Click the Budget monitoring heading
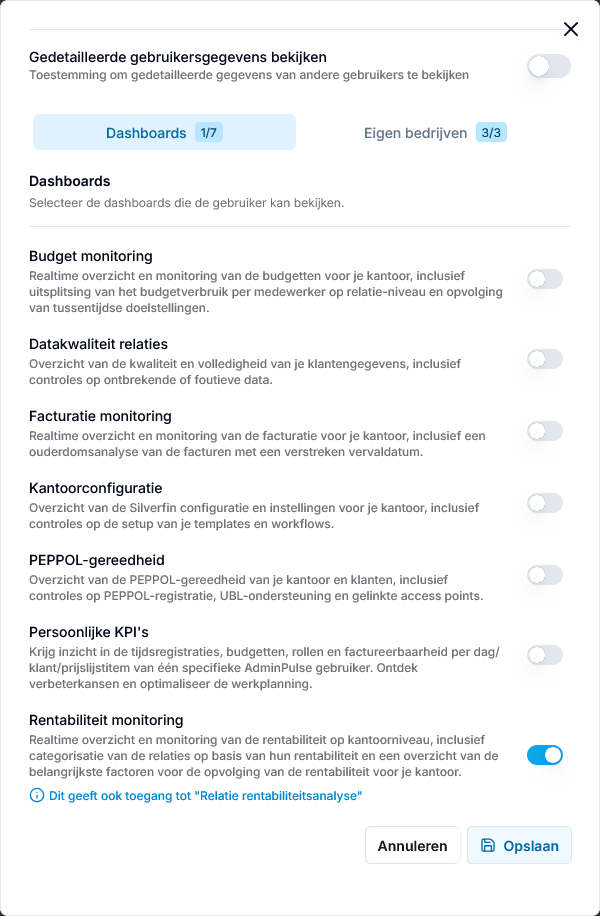Screen dimensions: 600x916 pos(91,256)
